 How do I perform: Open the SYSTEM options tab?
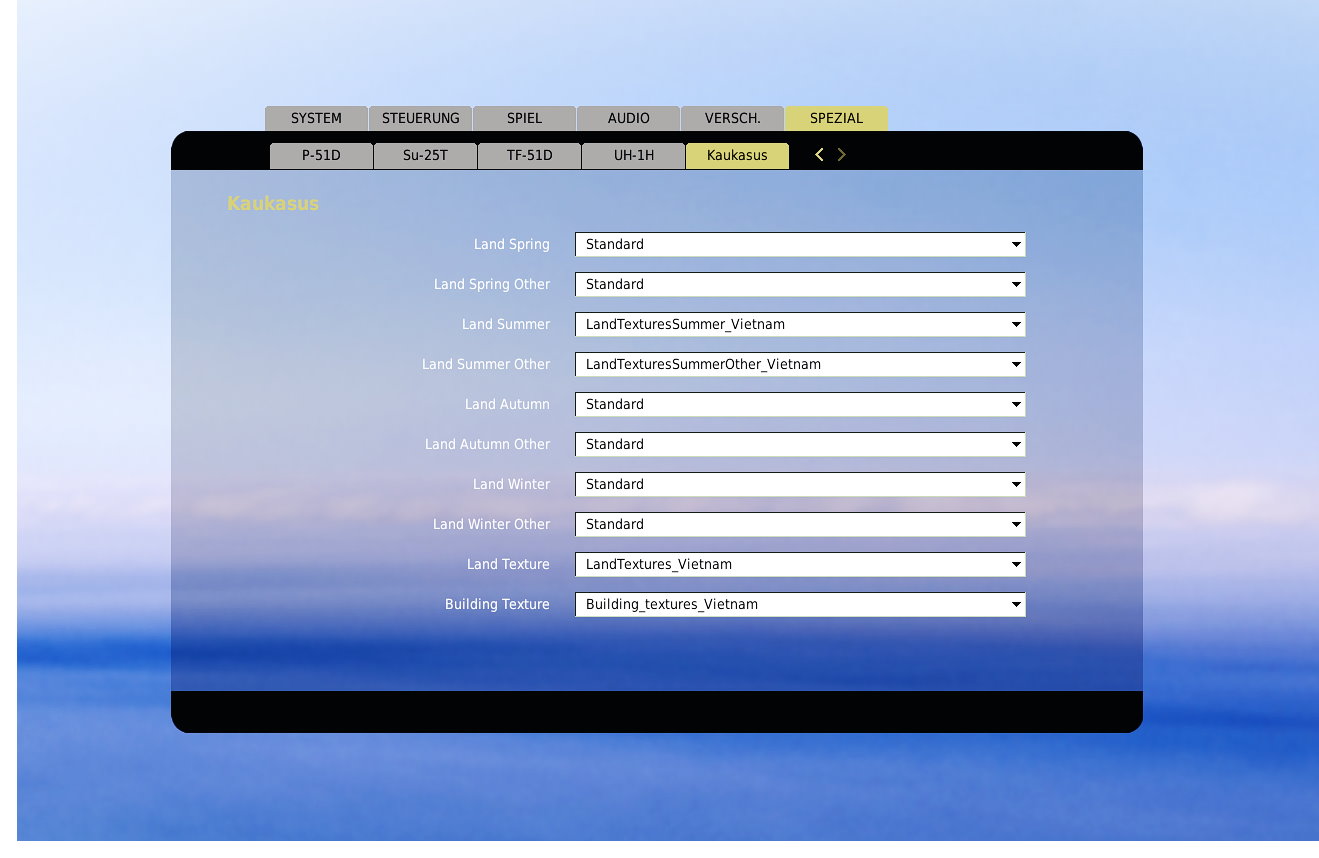[316, 118]
